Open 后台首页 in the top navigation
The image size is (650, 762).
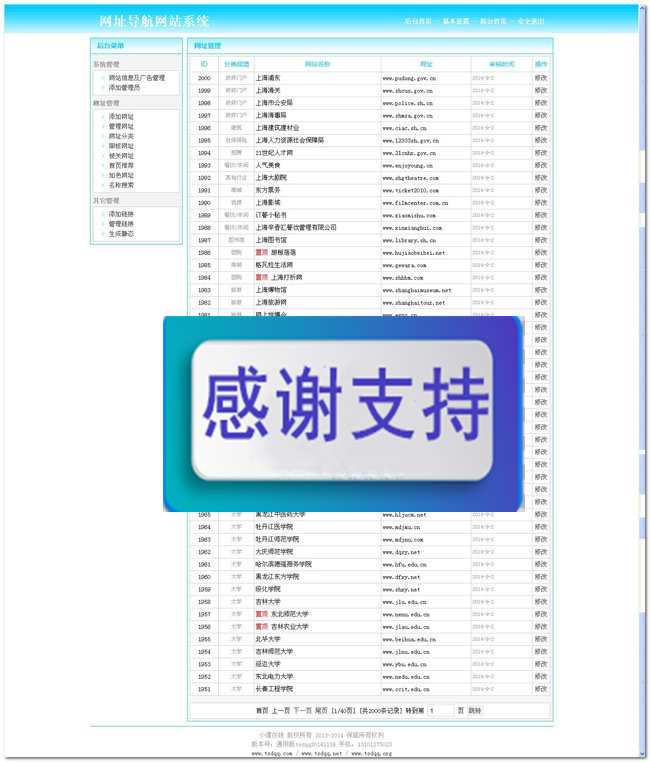[418, 21]
